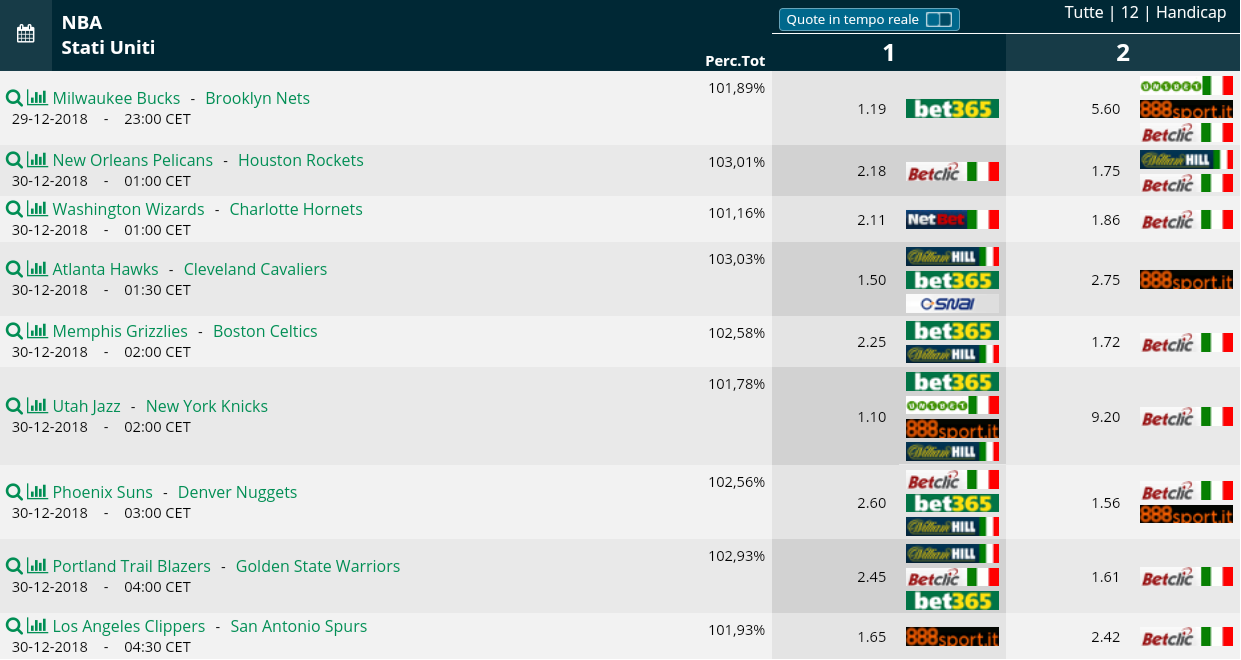
Task: Click magnifier icon for Memphis Grizzlies match
Action: (14, 331)
